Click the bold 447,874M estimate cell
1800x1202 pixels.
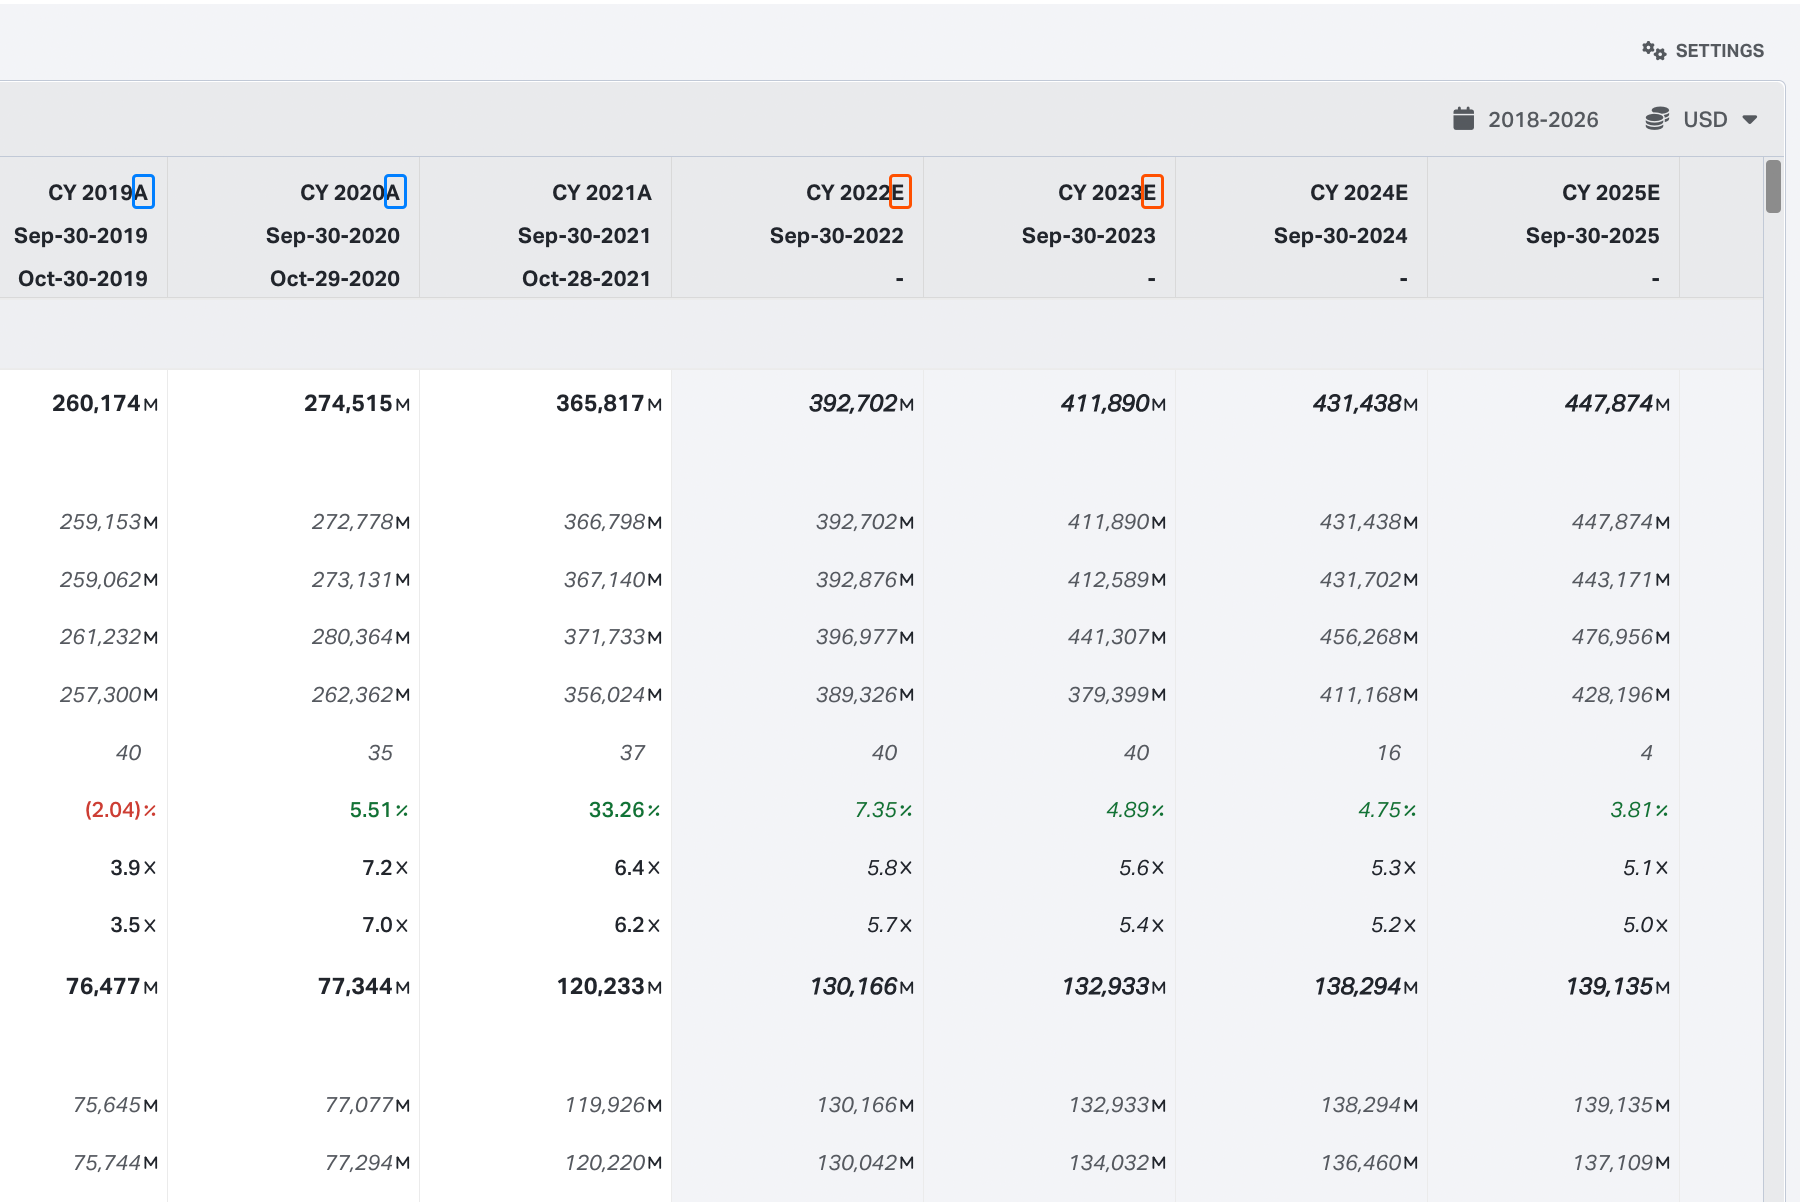pyautogui.click(x=1617, y=404)
